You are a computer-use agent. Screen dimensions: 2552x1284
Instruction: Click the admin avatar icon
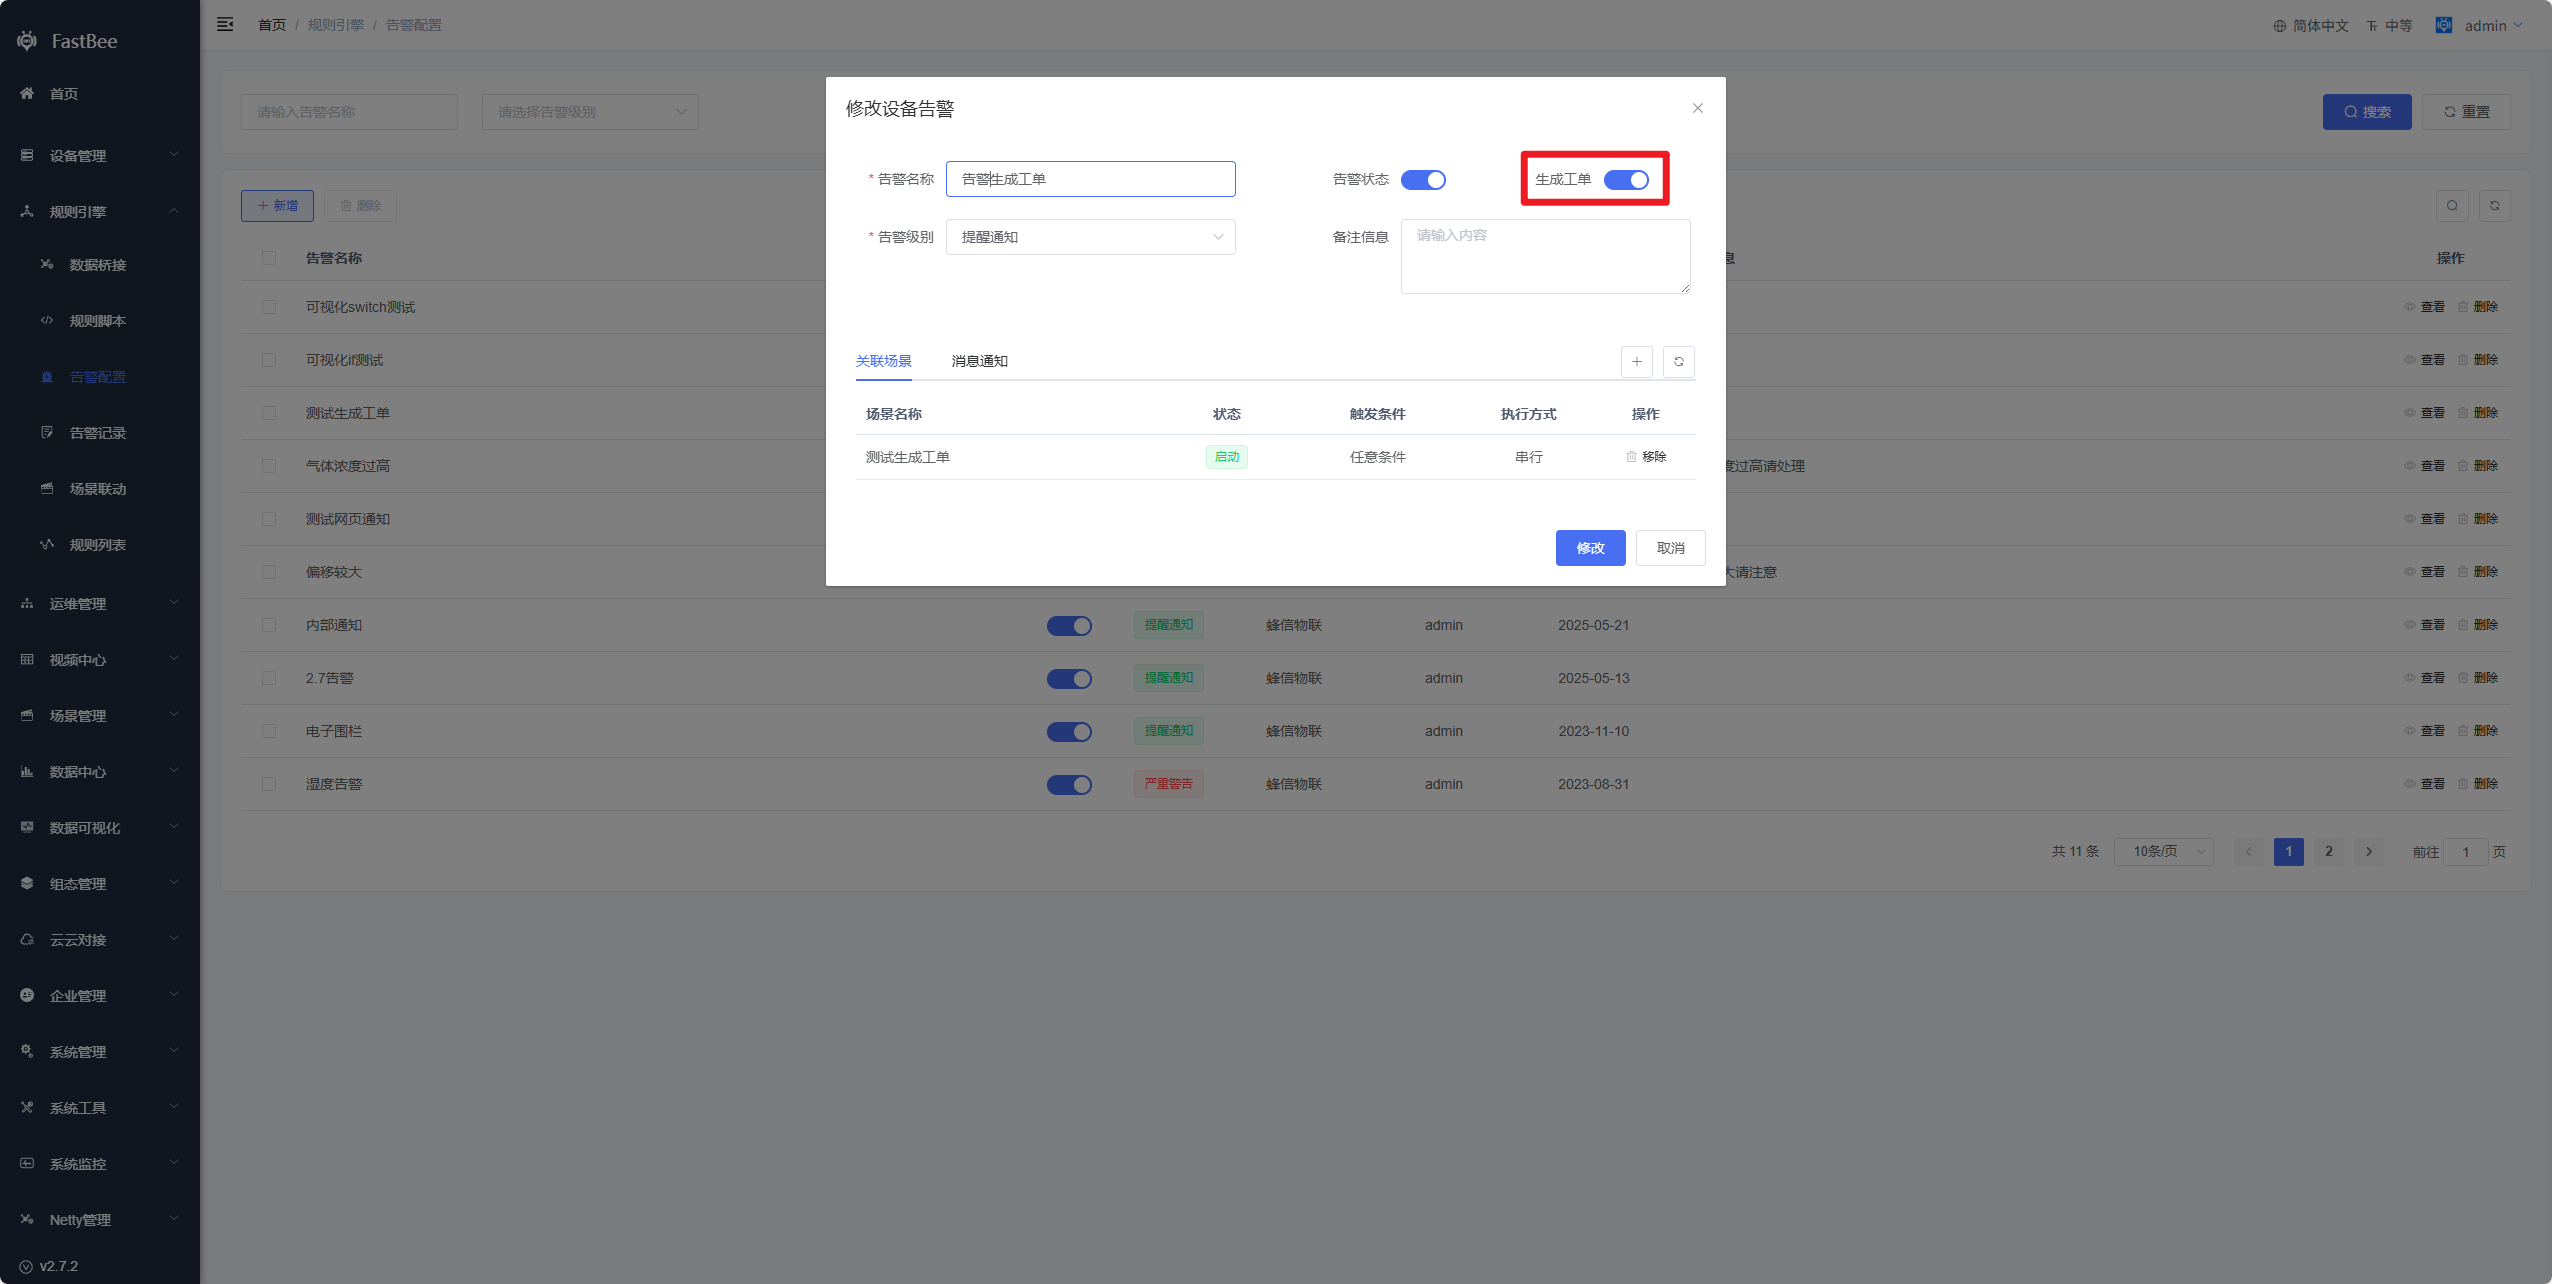tap(2443, 25)
